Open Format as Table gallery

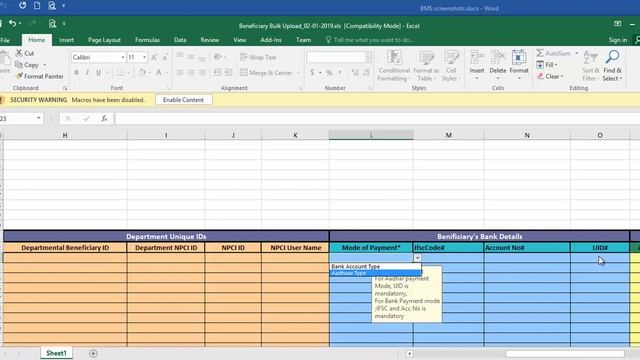[x=426, y=65]
